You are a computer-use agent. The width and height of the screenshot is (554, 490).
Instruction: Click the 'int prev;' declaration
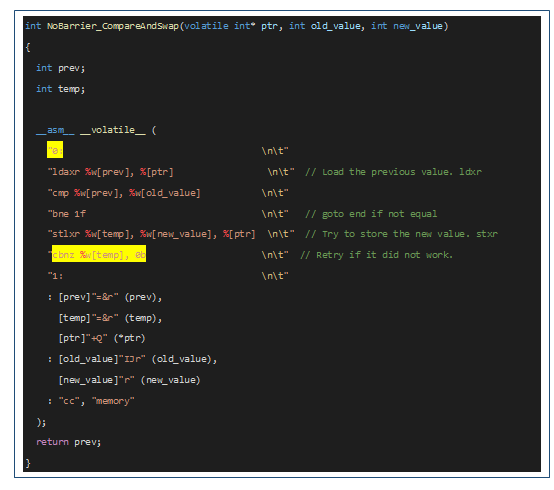click(x=60, y=68)
